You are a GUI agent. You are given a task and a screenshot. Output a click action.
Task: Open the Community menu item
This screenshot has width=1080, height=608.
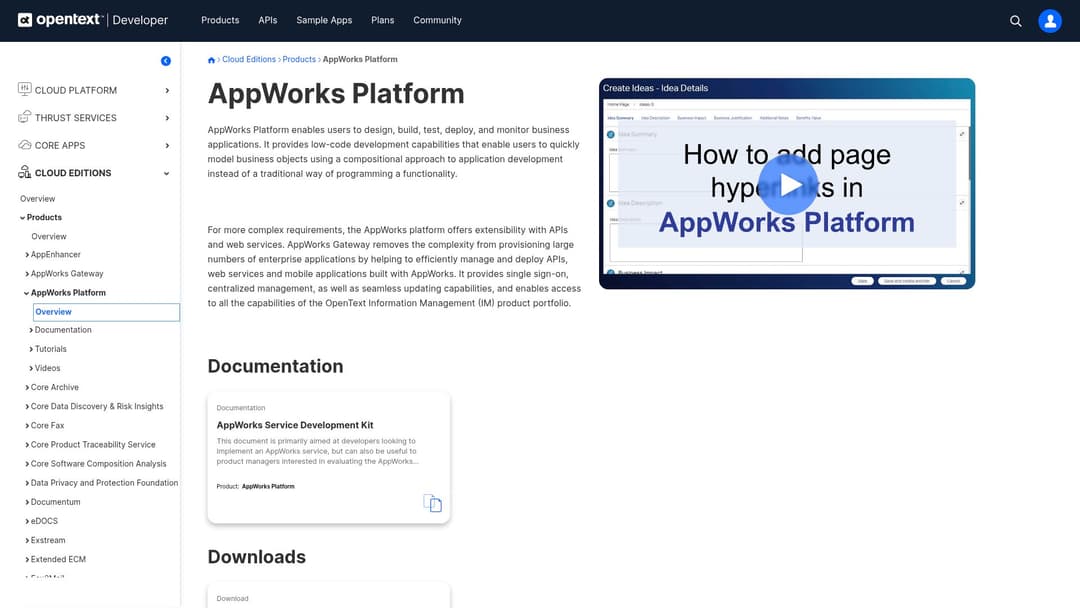[x=437, y=20]
